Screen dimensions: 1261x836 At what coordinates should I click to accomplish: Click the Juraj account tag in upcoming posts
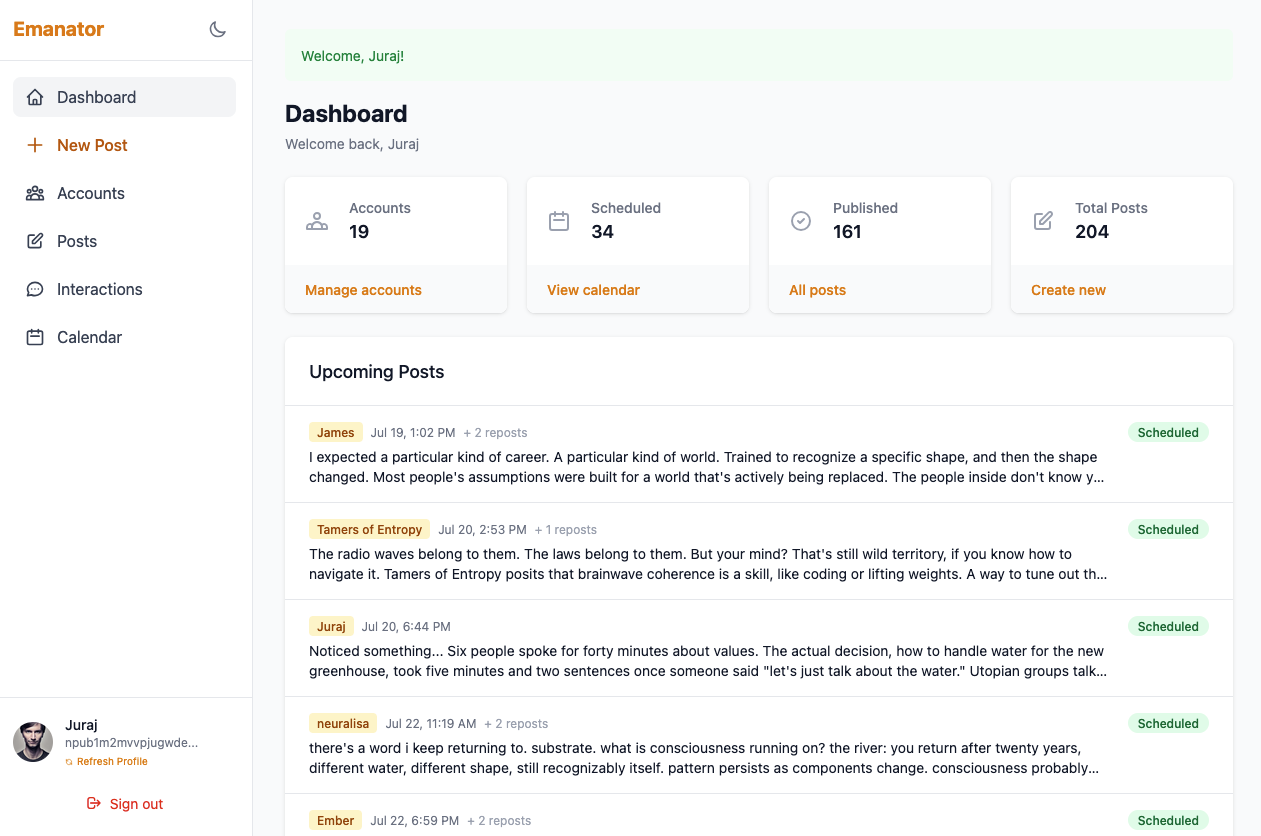coord(331,627)
